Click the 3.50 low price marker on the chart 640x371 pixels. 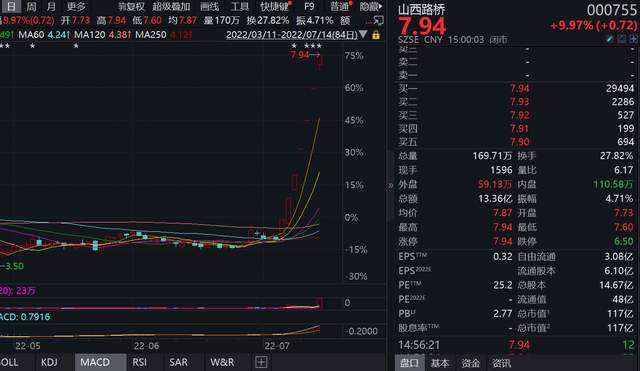pos(13,266)
